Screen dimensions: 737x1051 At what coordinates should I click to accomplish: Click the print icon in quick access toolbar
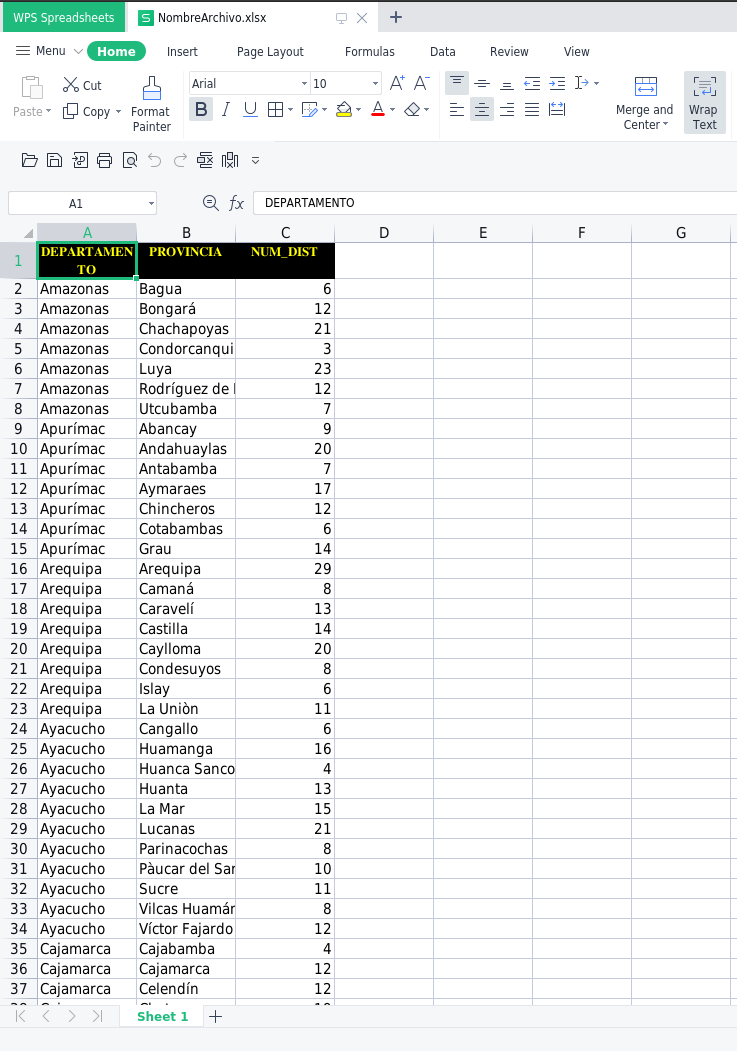click(104, 160)
